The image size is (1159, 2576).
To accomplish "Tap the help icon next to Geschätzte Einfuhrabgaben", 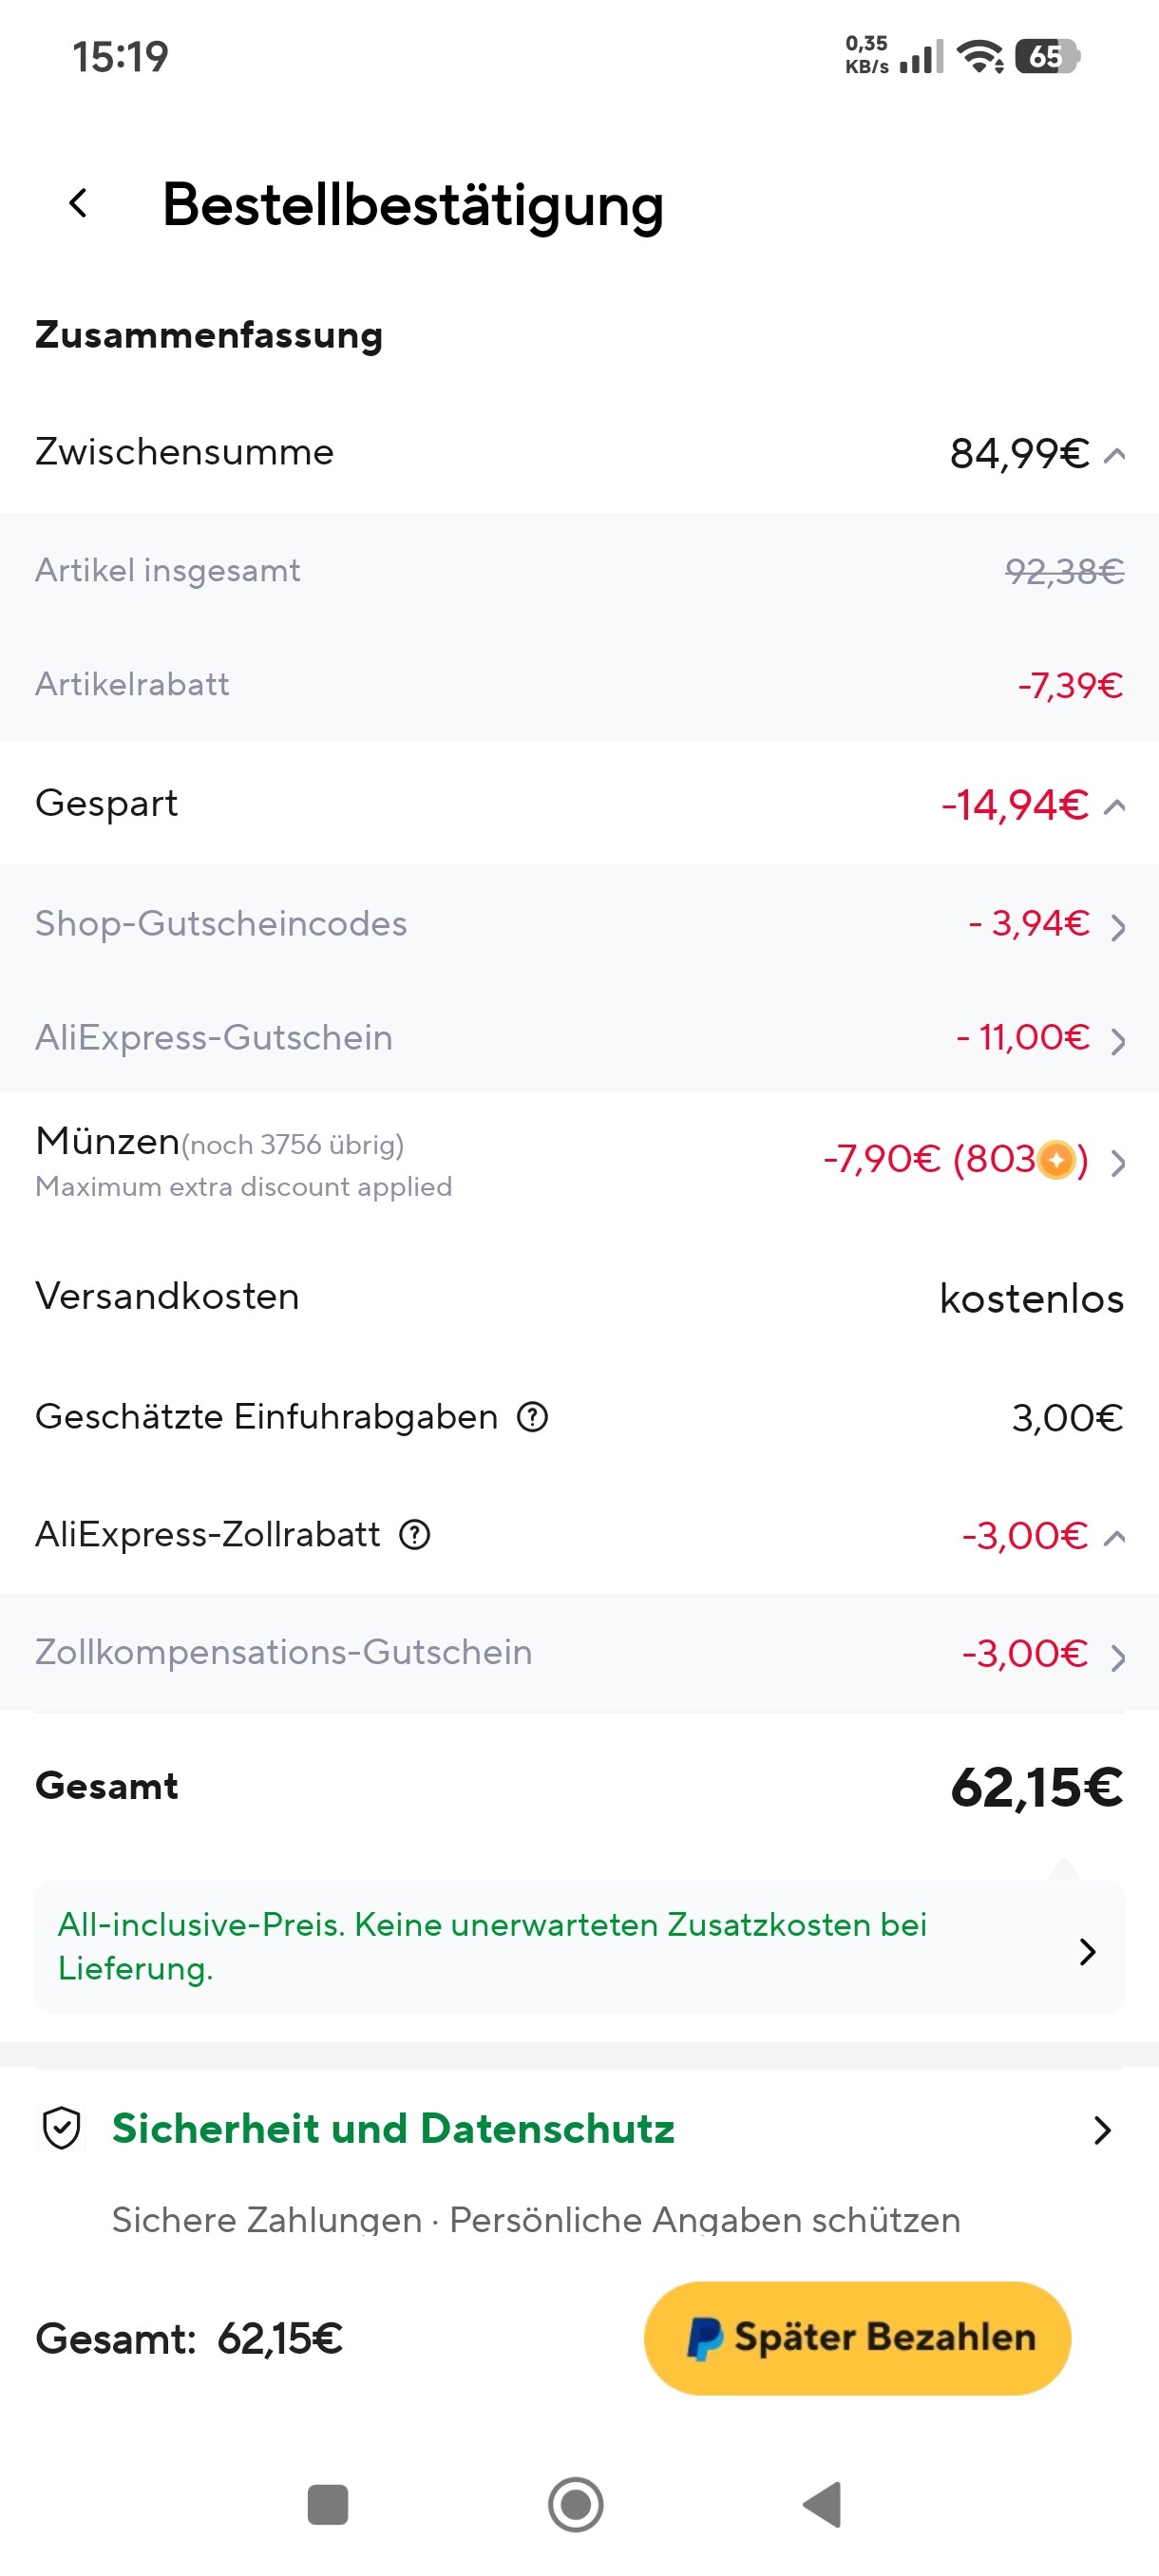I will click(532, 1417).
